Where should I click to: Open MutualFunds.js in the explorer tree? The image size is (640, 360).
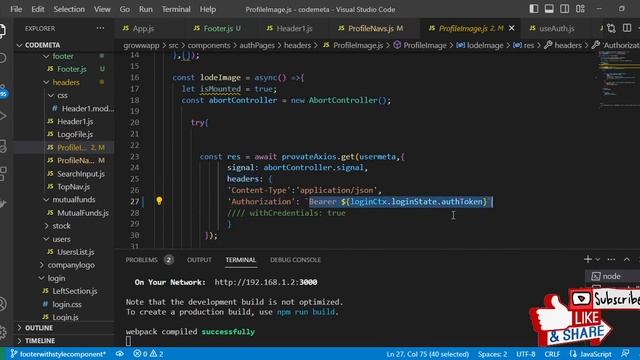(x=83, y=213)
